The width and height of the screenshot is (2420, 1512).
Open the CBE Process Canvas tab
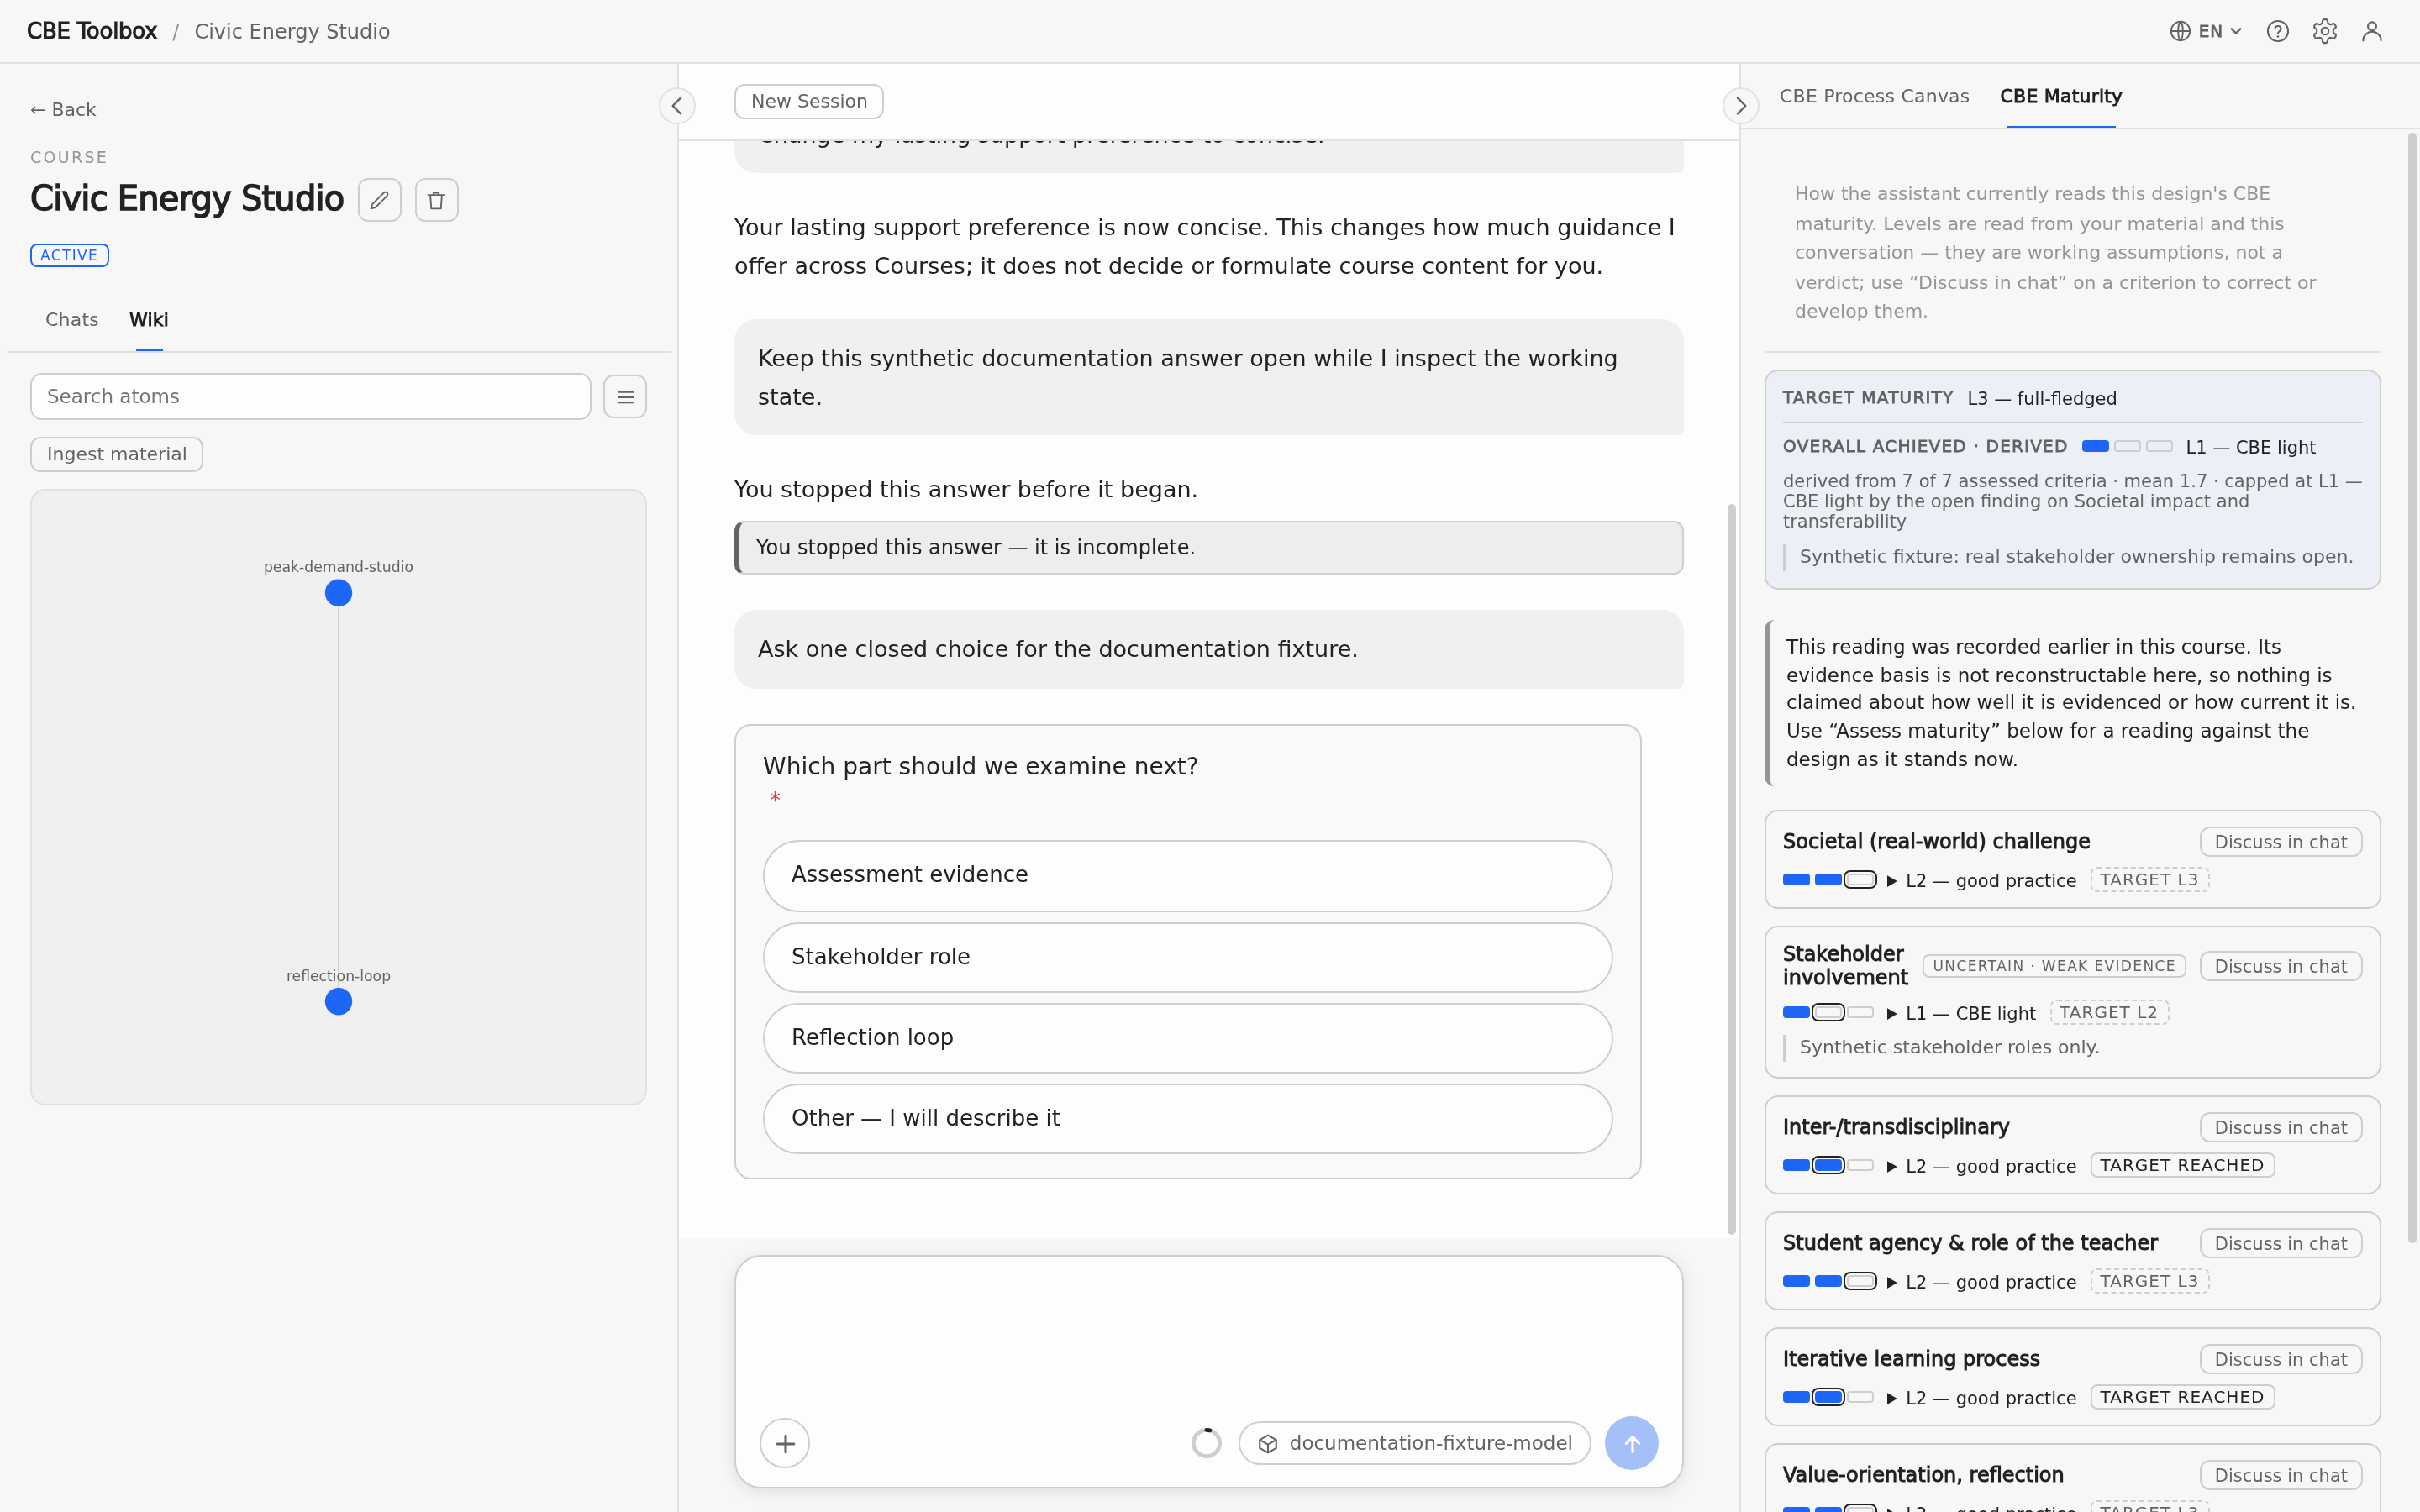coord(1874,96)
